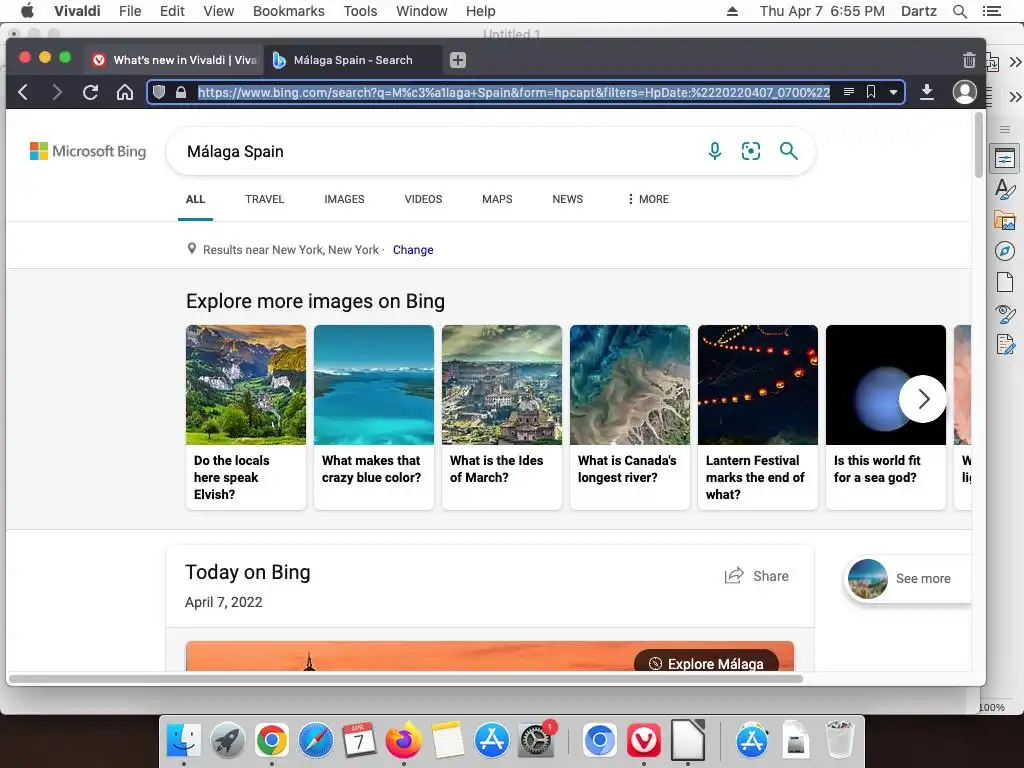Expand the MORE search categories menu

648,199
